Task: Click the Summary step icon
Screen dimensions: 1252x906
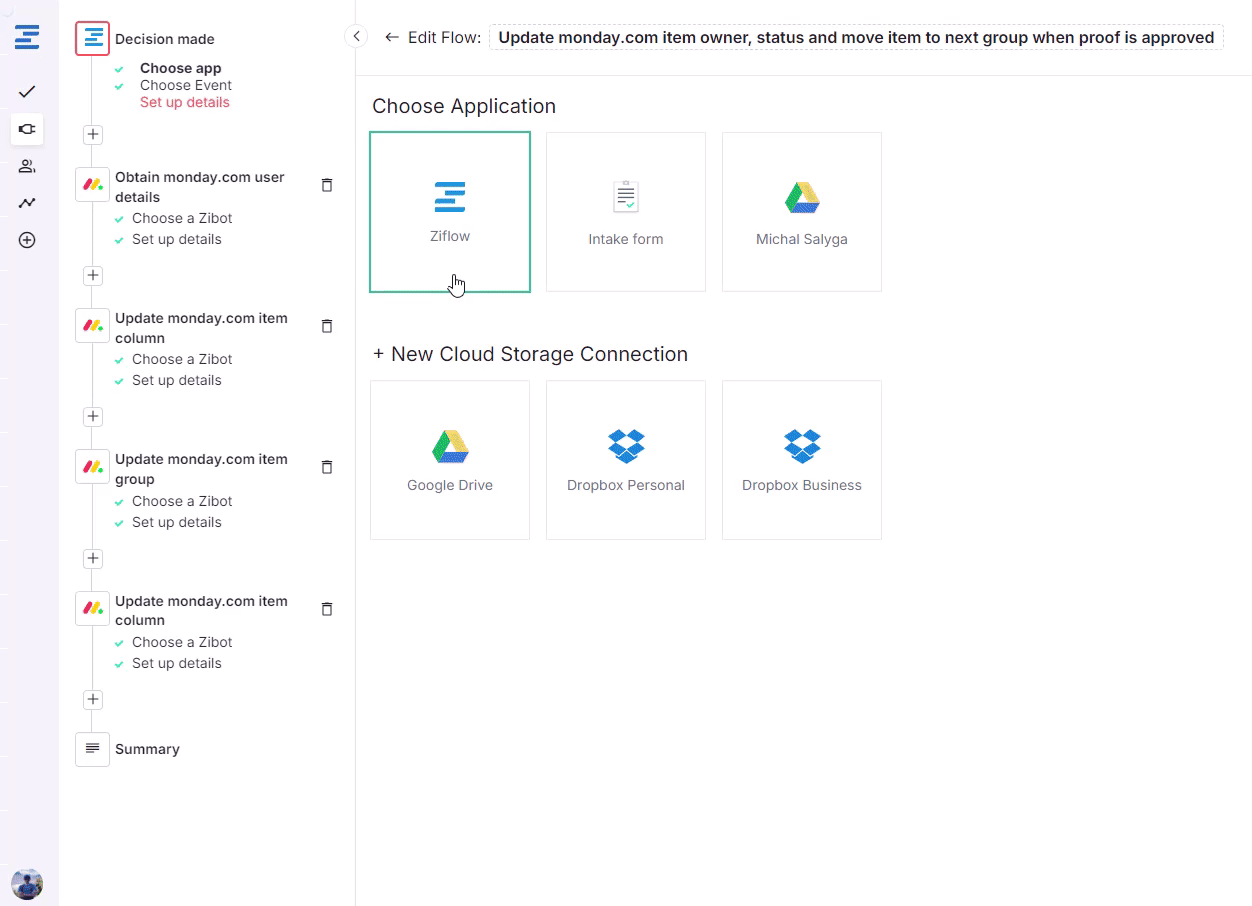Action: point(92,749)
